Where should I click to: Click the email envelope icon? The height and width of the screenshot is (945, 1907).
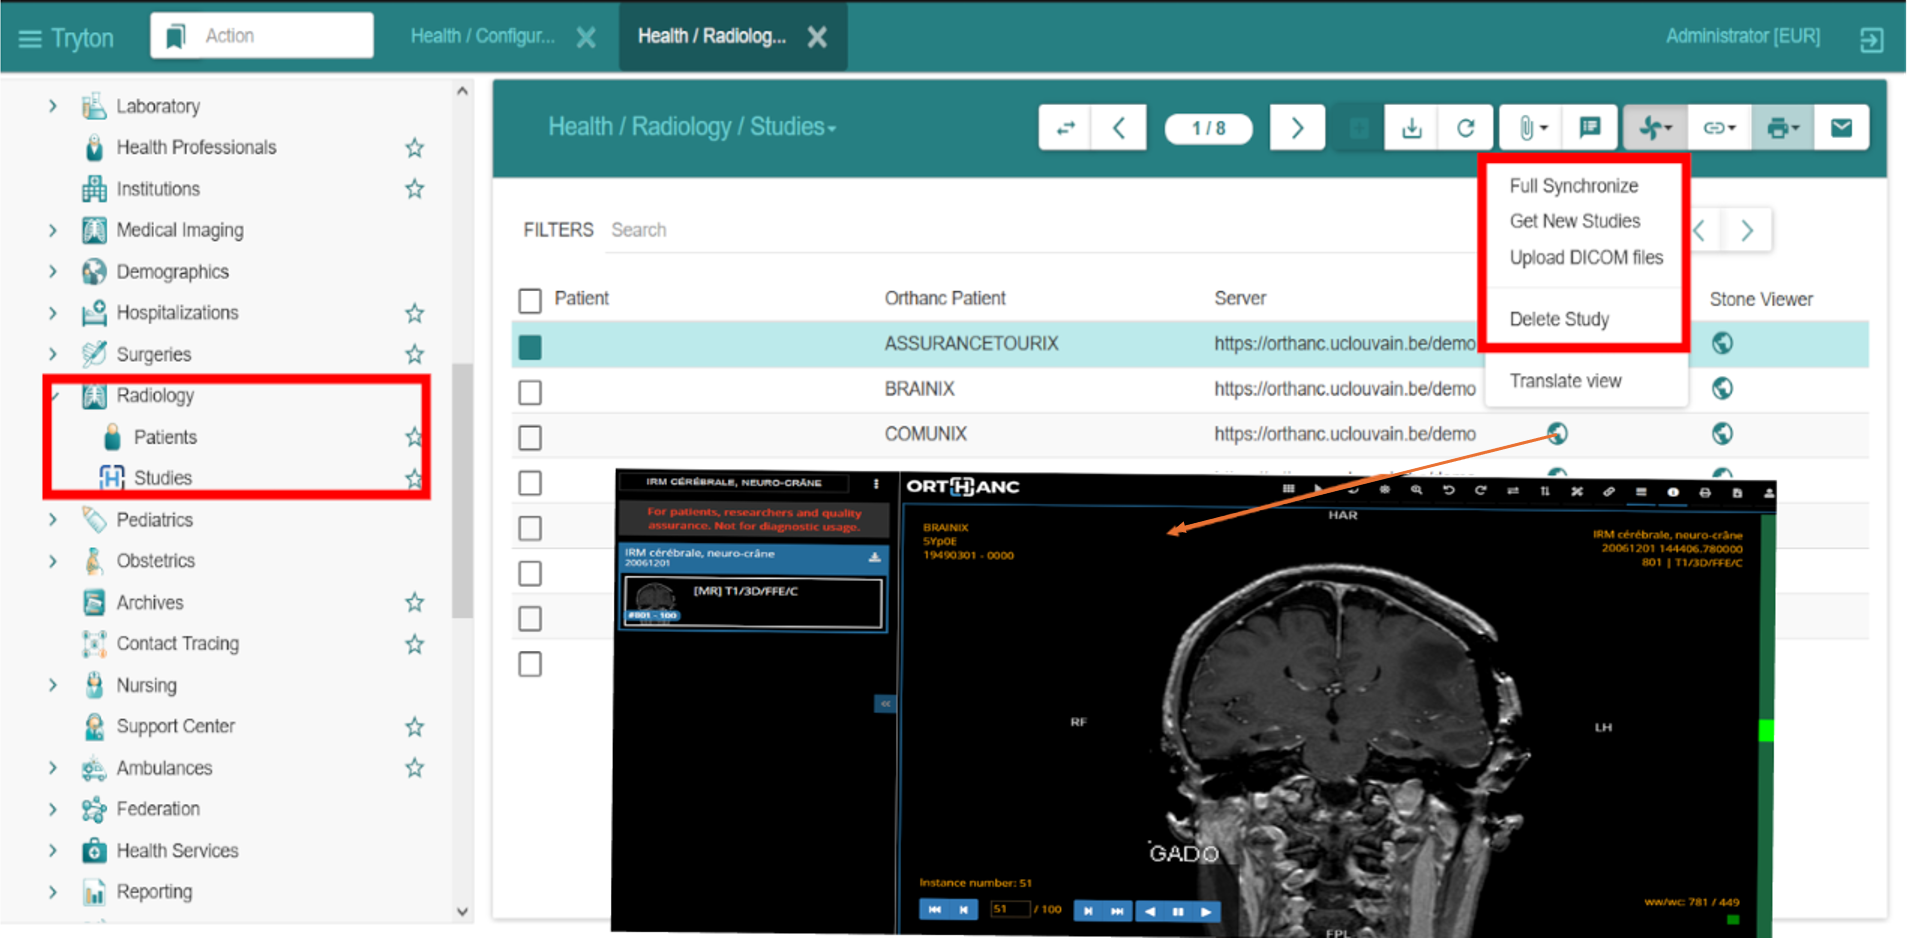tap(1841, 128)
